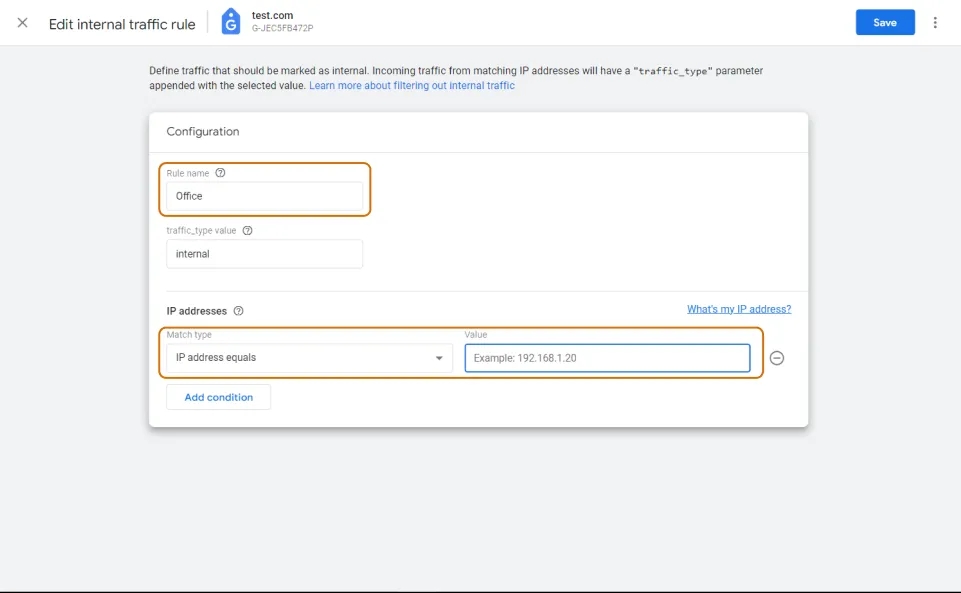
Task: Focus the traffic_type value field containing internal
Action: click(x=264, y=254)
